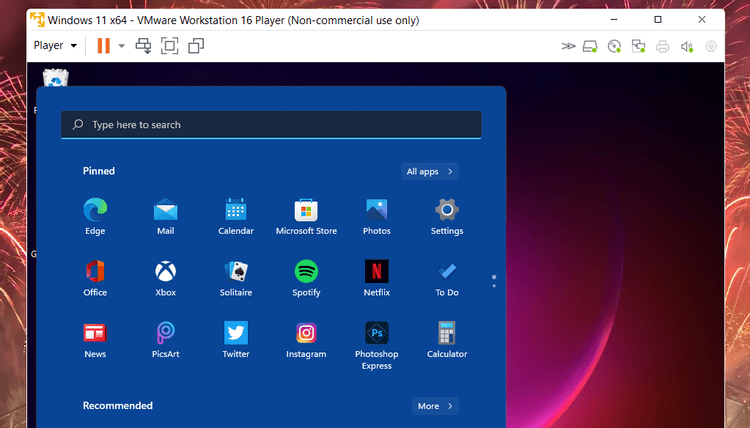
Task: Click the Pinned section heading
Action: coord(99,171)
